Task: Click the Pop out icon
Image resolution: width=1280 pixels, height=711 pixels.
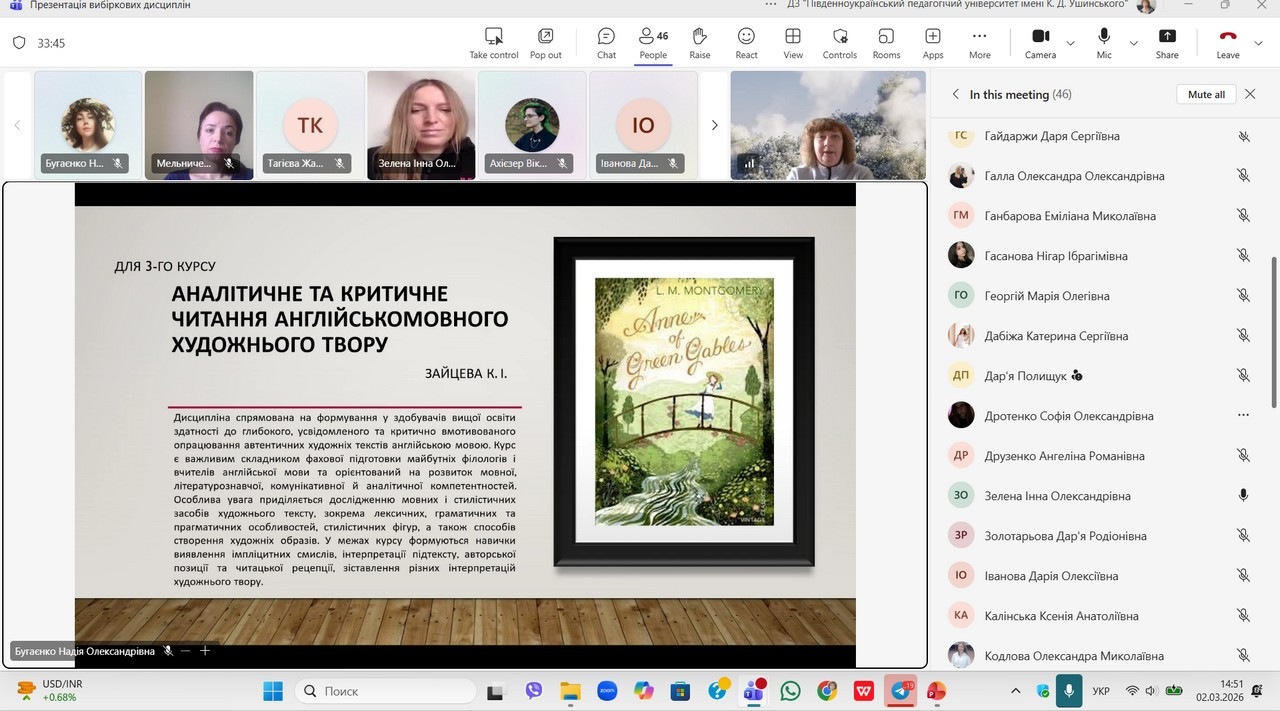Action: pyautogui.click(x=546, y=42)
